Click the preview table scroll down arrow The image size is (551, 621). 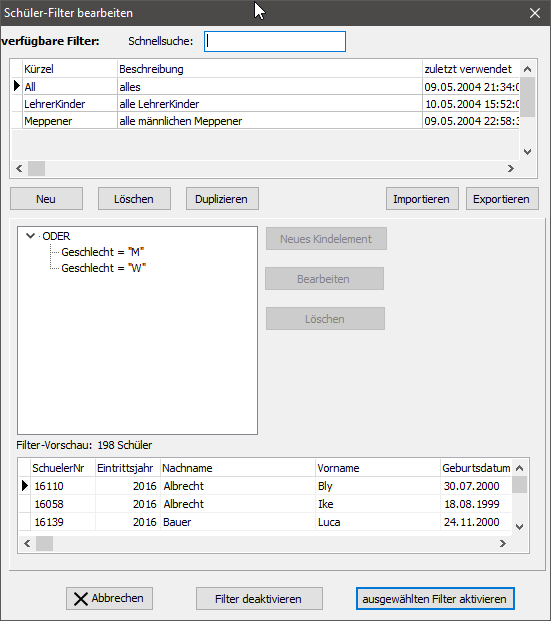tap(520, 527)
